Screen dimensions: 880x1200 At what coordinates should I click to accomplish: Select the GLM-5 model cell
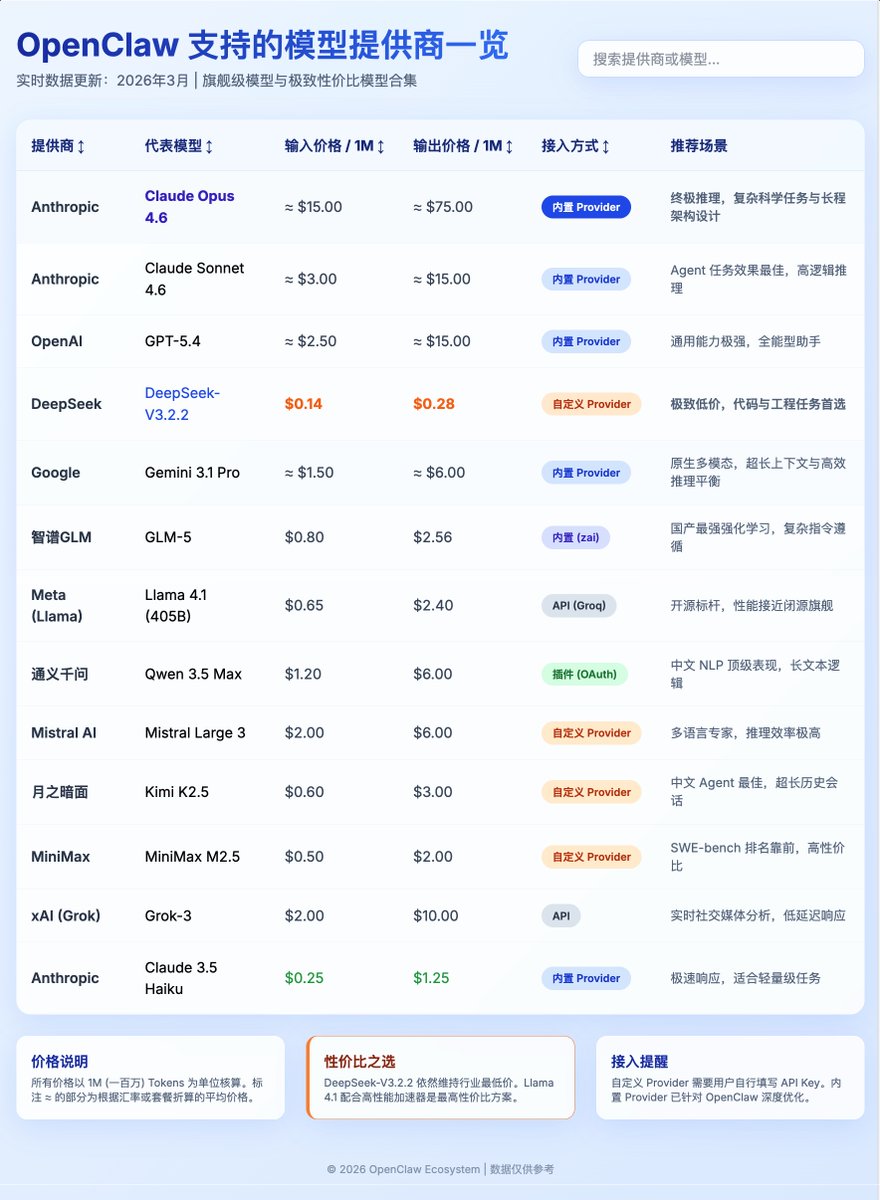168,537
